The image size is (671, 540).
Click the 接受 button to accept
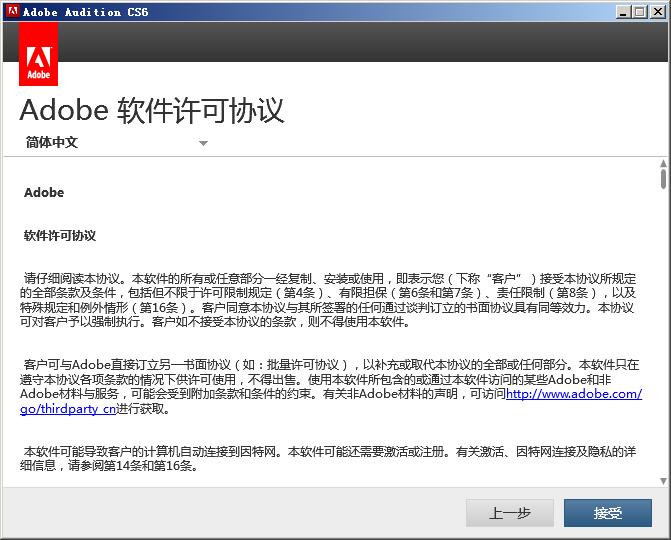608,513
